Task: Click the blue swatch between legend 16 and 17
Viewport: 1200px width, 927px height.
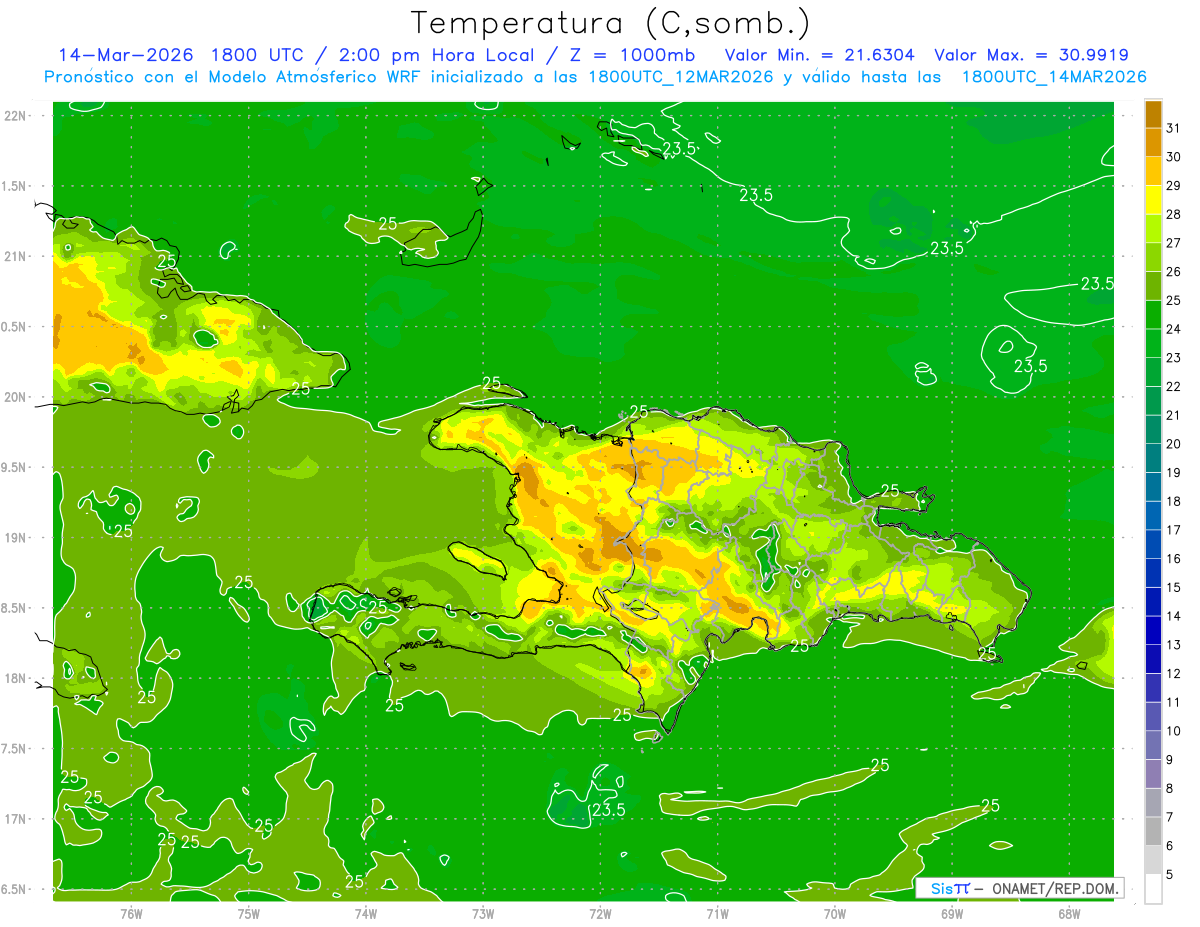Action: point(1153,544)
